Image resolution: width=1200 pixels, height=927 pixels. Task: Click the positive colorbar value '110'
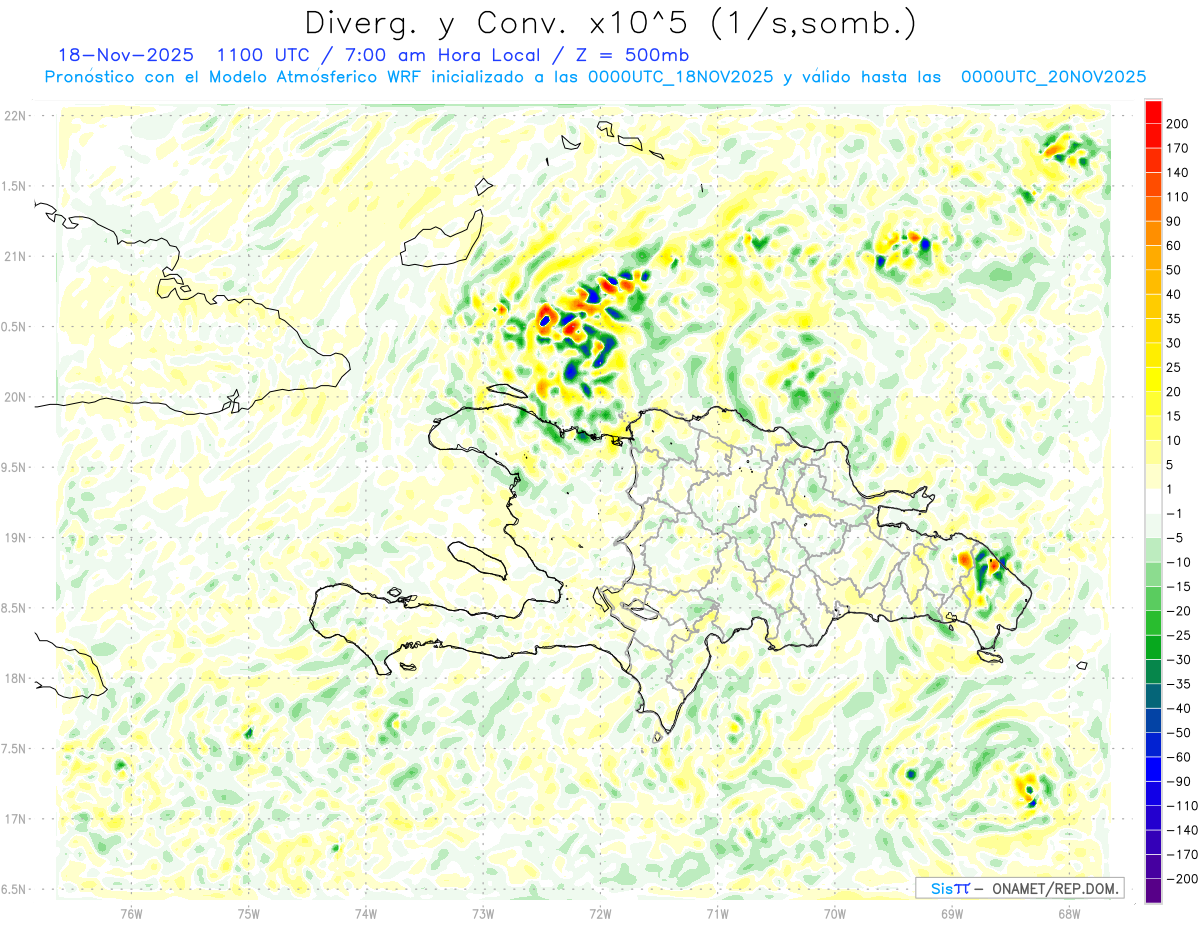(x=1177, y=196)
